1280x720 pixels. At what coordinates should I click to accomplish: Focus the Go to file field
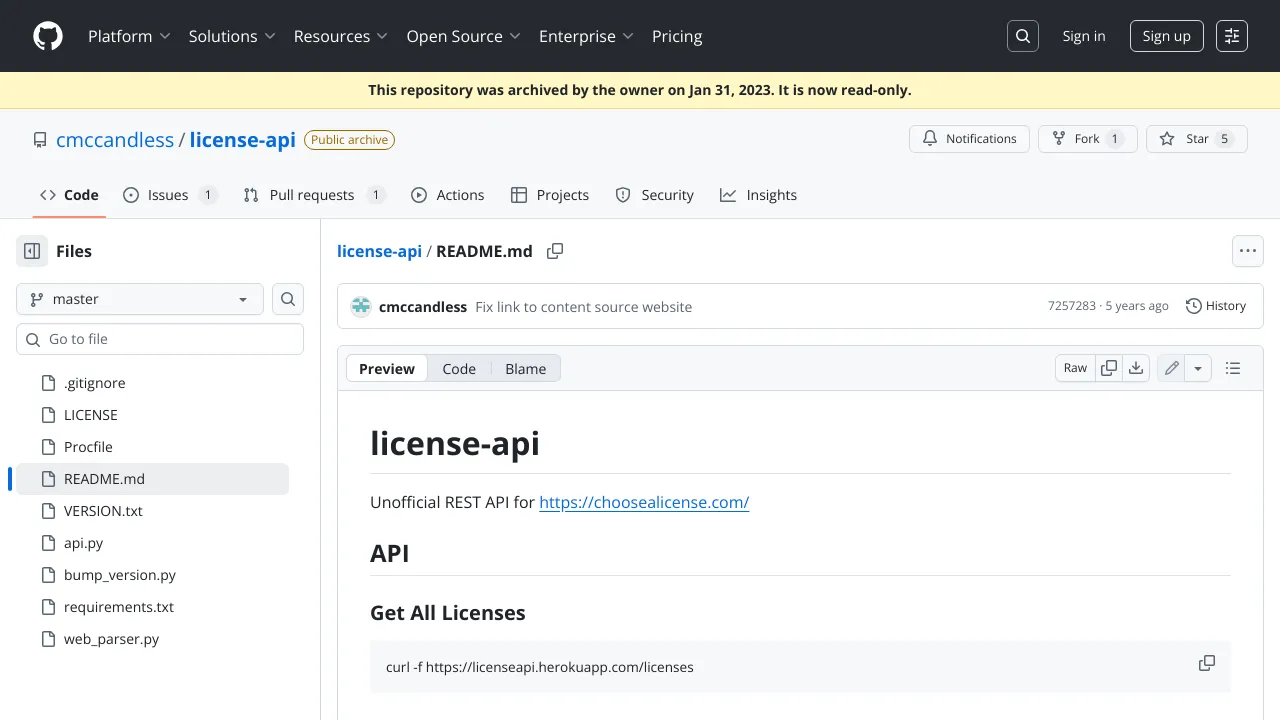pos(160,339)
